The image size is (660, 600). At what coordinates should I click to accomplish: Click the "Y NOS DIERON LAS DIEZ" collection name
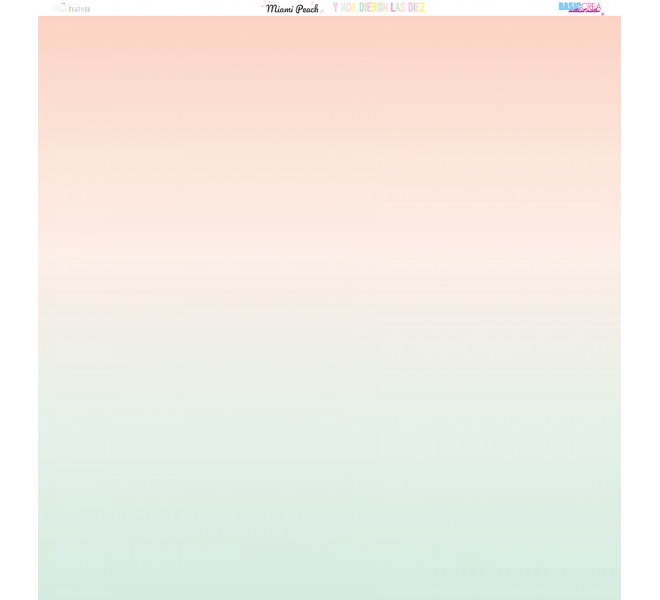379,8
